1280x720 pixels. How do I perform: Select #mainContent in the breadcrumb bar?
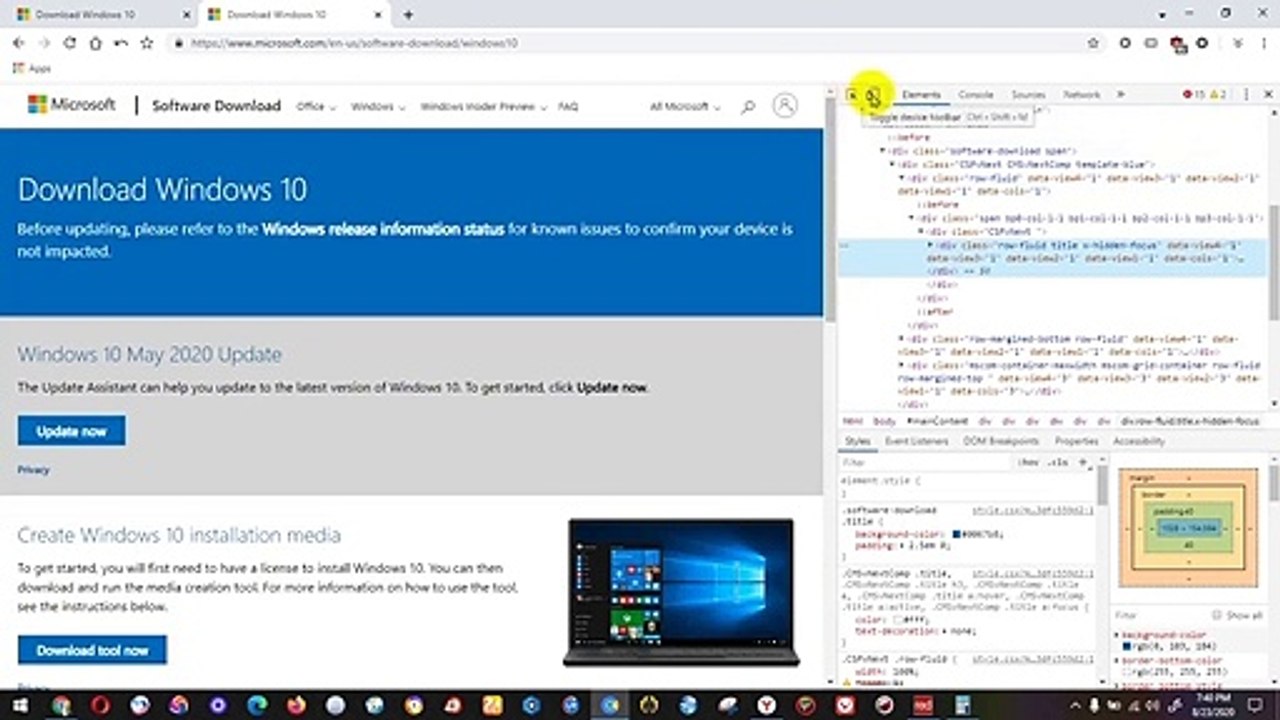pyautogui.click(x=937, y=422)
